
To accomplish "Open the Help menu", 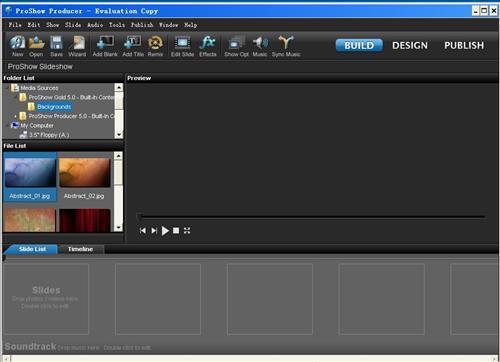I will 191,25.
